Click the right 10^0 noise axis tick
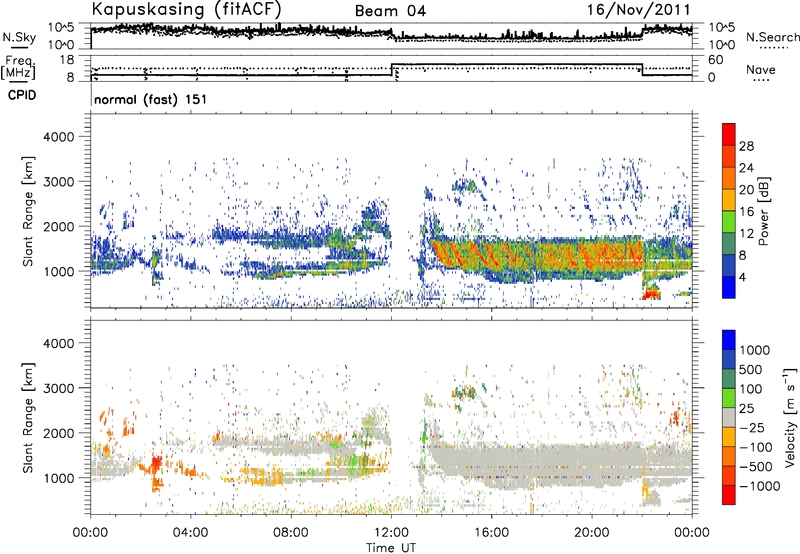 722,45
